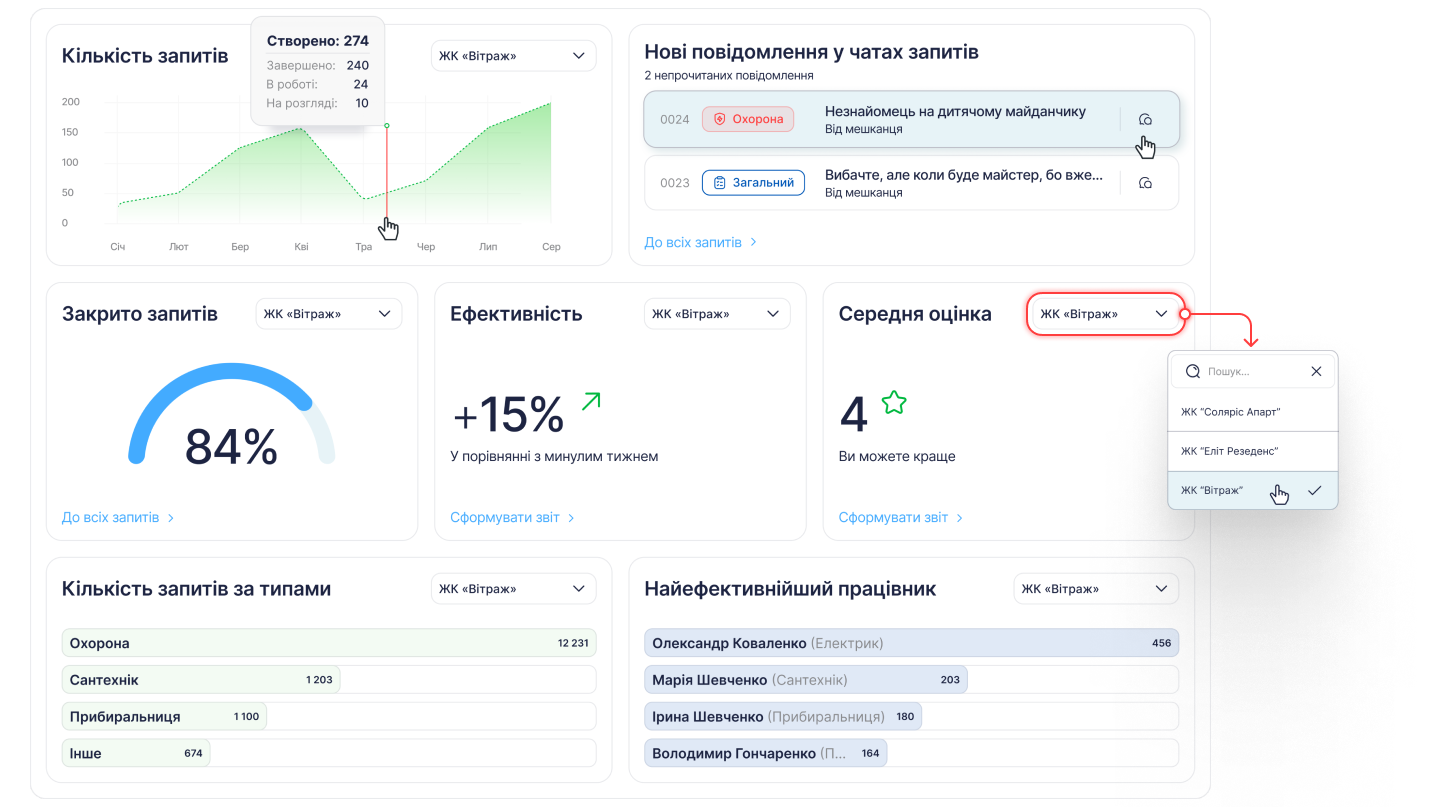Click 2 непрочитаних повідомлення text
Screen dimensions: 1447x807
coord(728,76)
